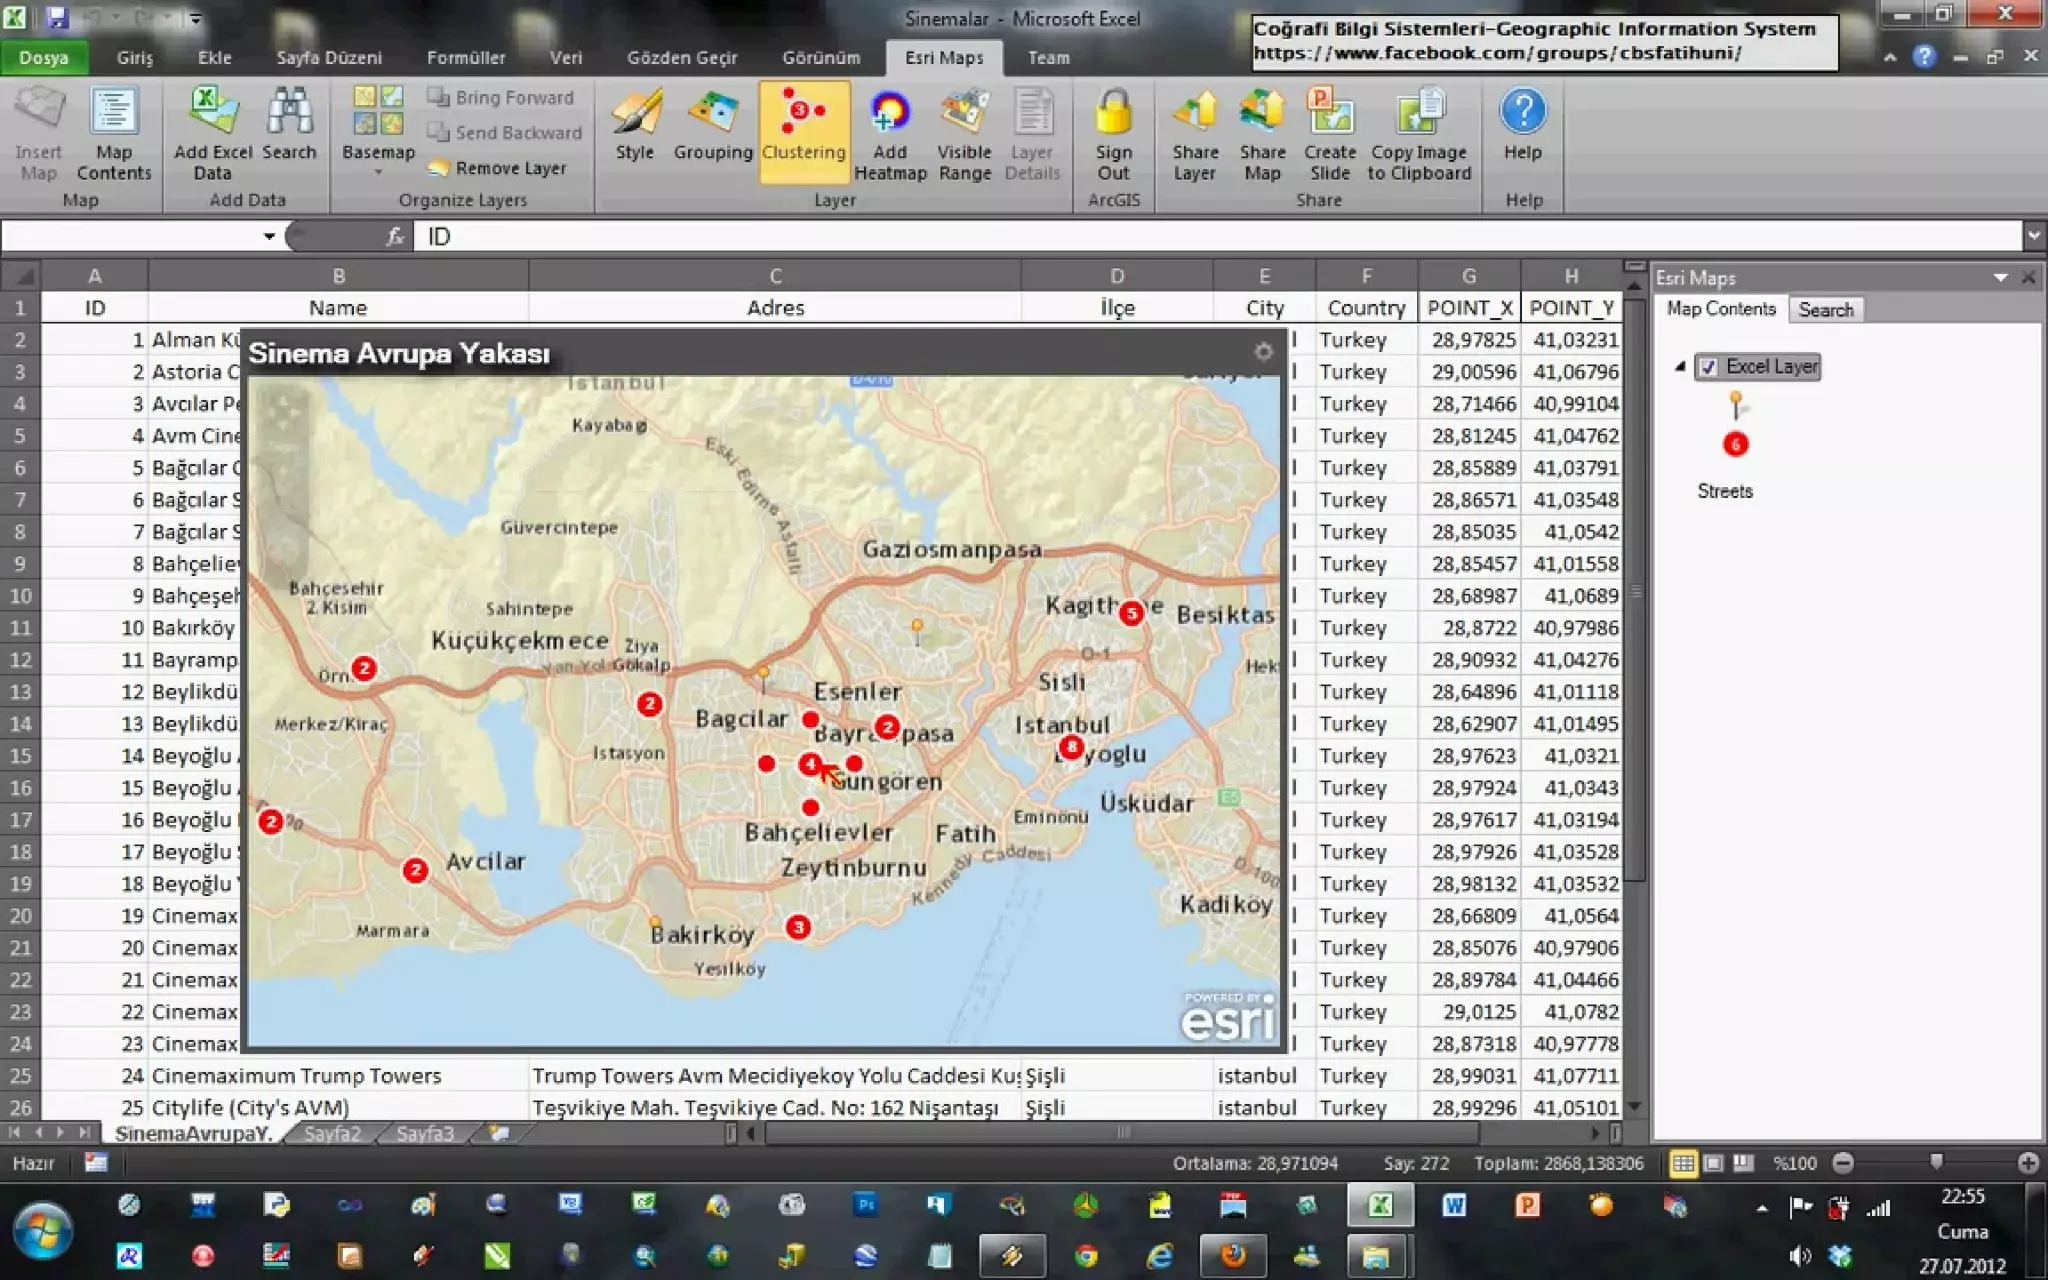This screenshot has height=1280, width=2048.
Task: Open the Style brush tool
Action: [635, 125]
